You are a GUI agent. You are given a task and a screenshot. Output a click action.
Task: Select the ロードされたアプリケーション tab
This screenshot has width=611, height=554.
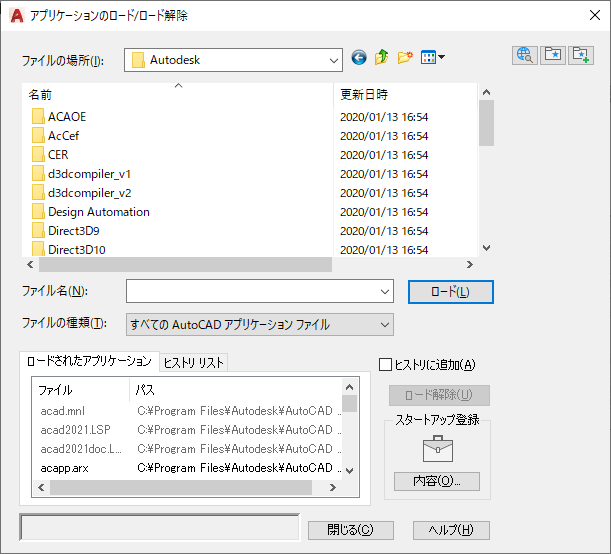coord(89,361)
